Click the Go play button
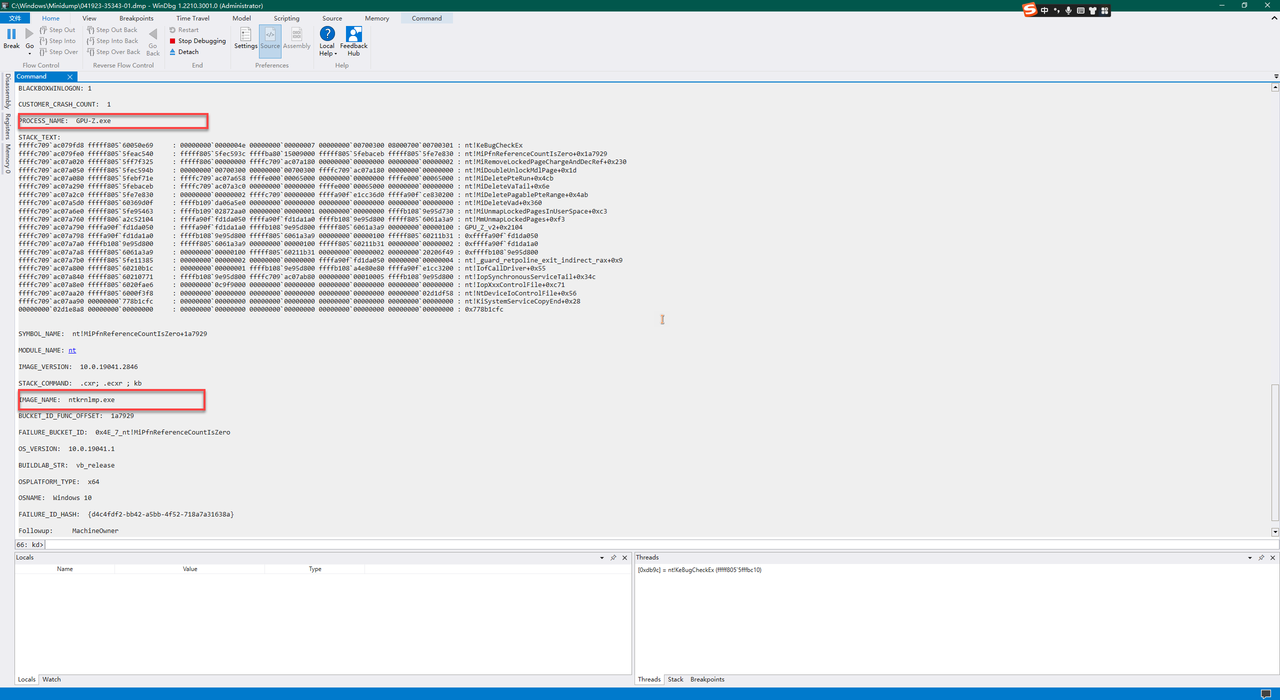1280x700 pixels. coord(29,39)
